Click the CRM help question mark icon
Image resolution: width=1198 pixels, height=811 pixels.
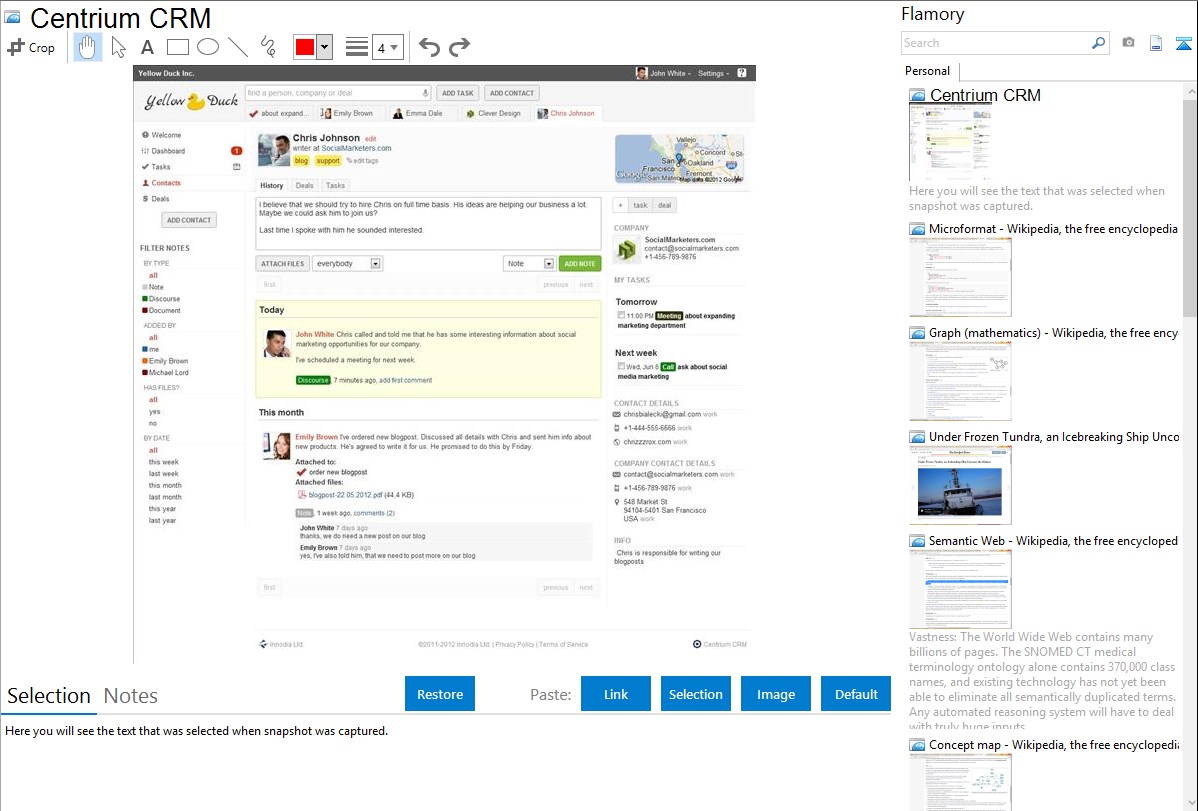[742, 73]
